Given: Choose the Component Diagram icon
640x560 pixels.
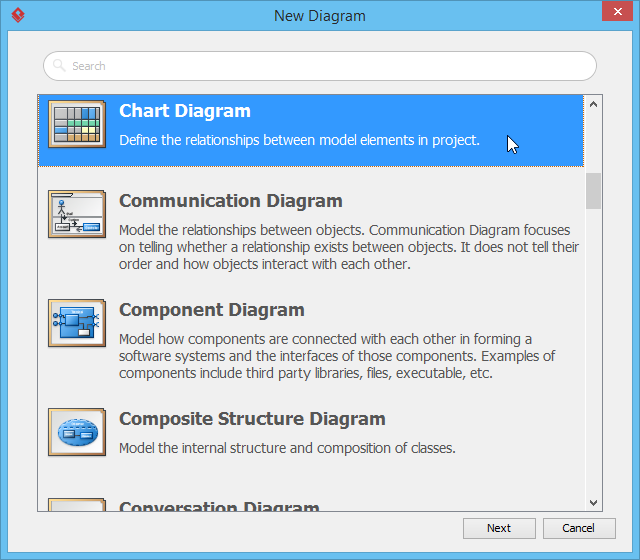Looking at the screenshot, I should point(77,323).
